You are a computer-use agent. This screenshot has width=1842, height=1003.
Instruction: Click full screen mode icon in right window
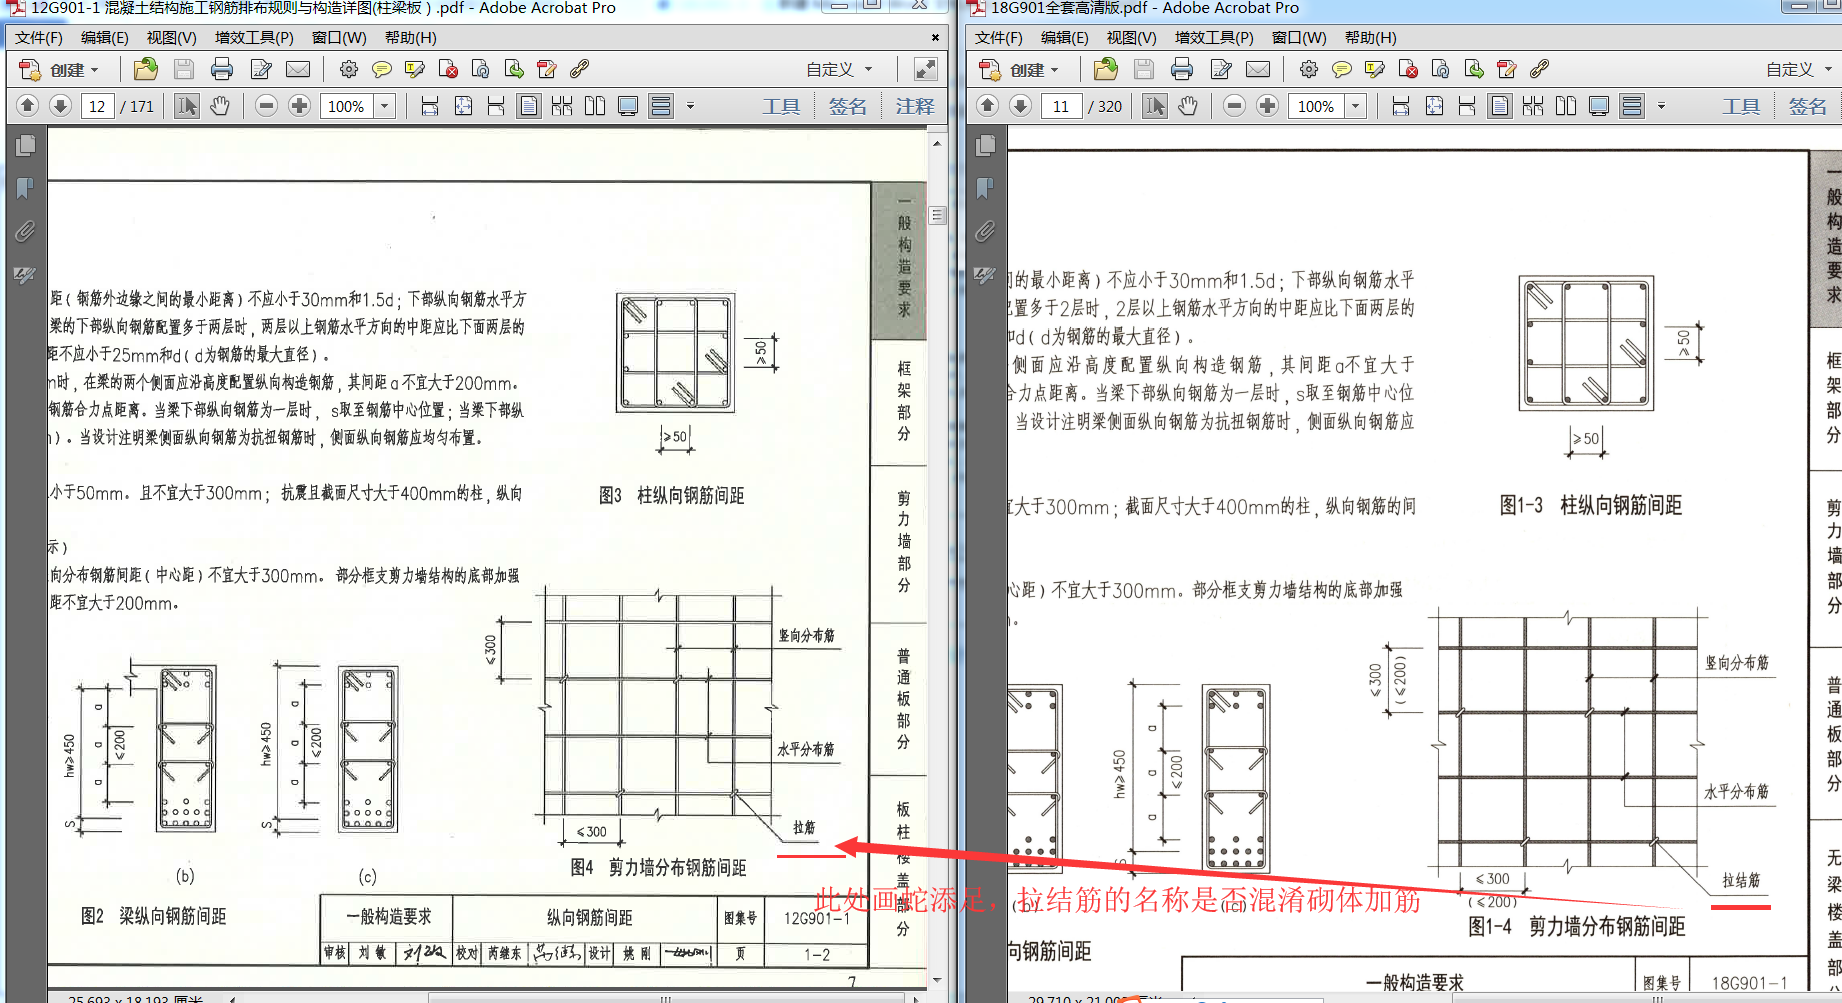click(x=1599, y=105)
